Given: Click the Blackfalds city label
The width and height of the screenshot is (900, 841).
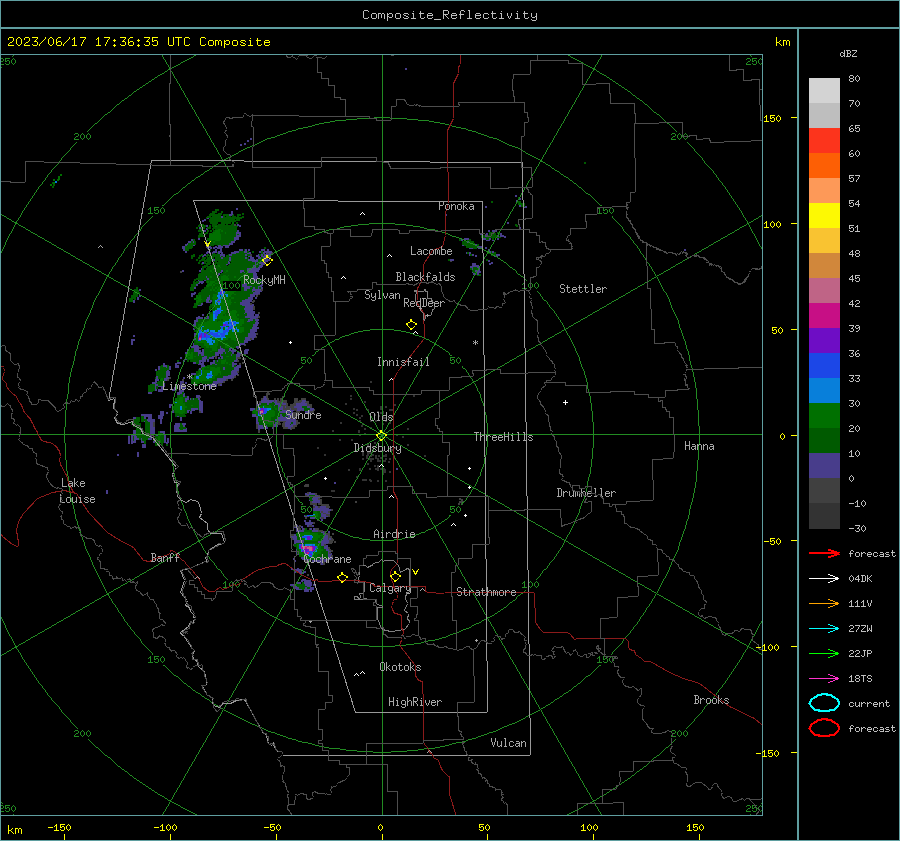Looking at the screenshot, I should pyautogui.click(x=425, y=277).
